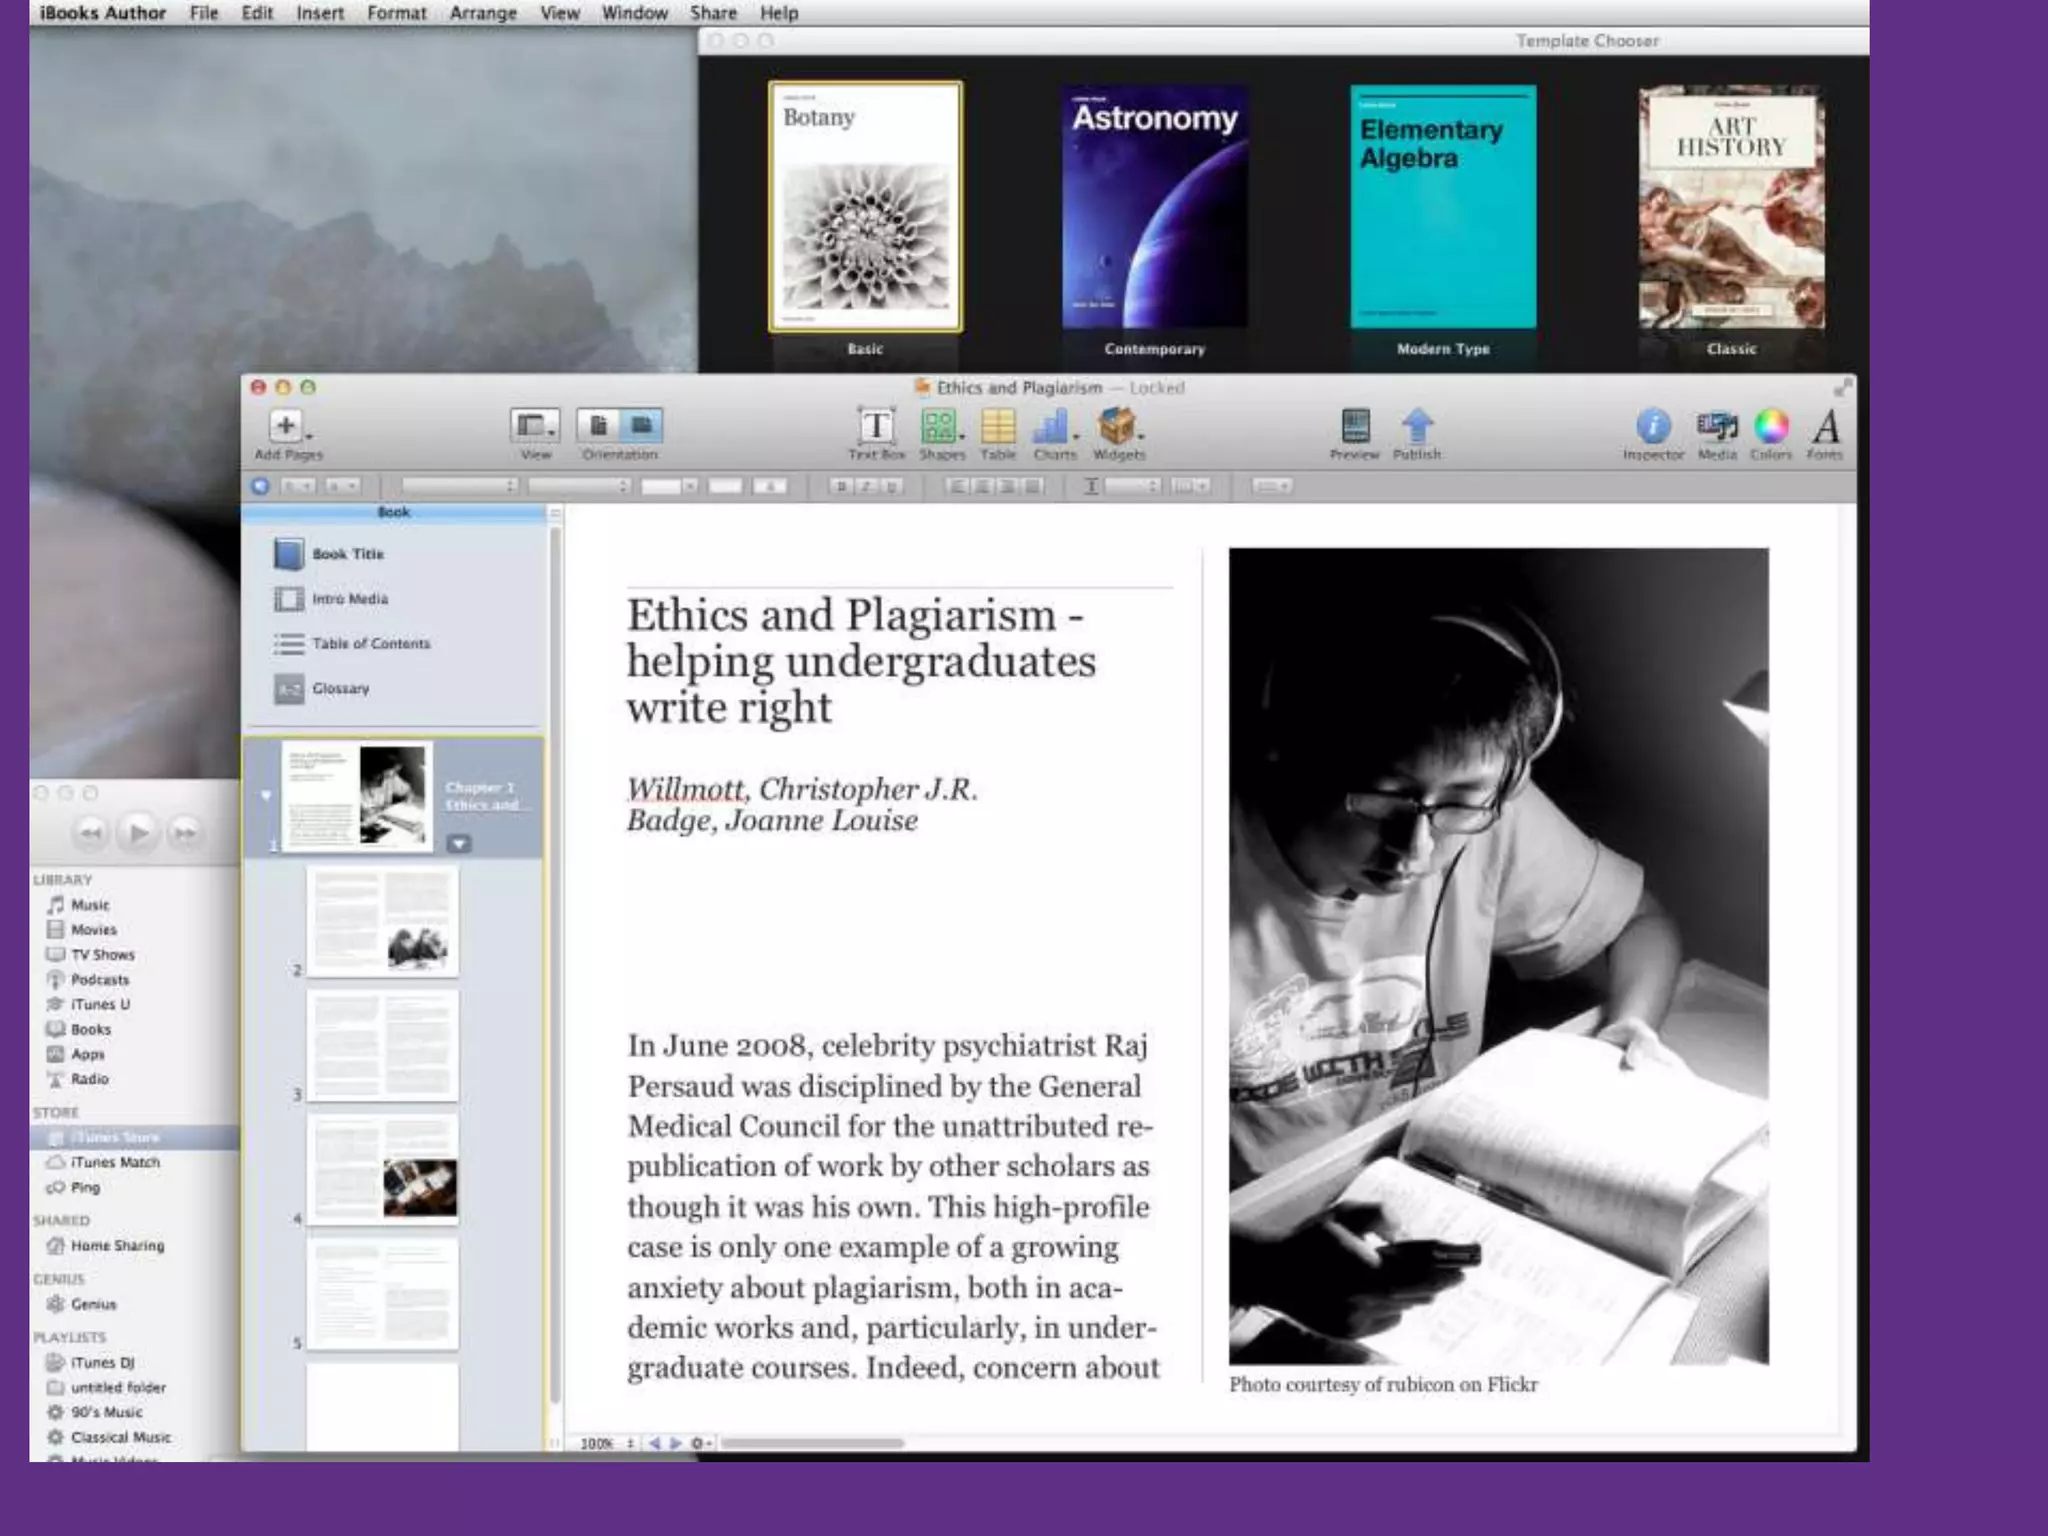Open the Insert menu
Viewport: 2048px width, 1536px height.
tap(319, 13)
